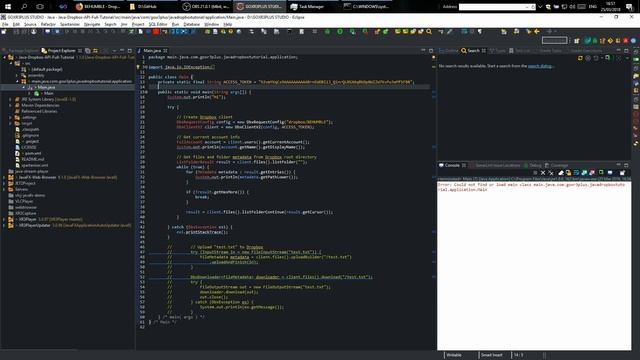Click Display Selected Console icon
This screenshot has height=360, width=640.
[x=610, y=173]
